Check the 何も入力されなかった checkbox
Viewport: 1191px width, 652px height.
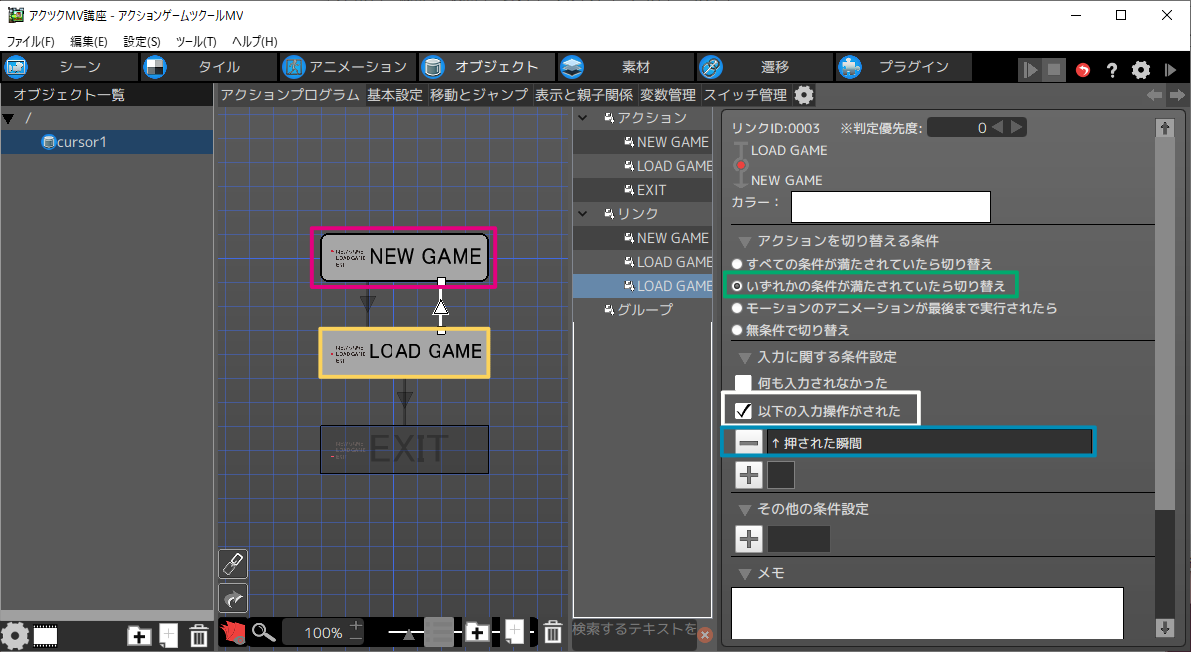[743, 382]
